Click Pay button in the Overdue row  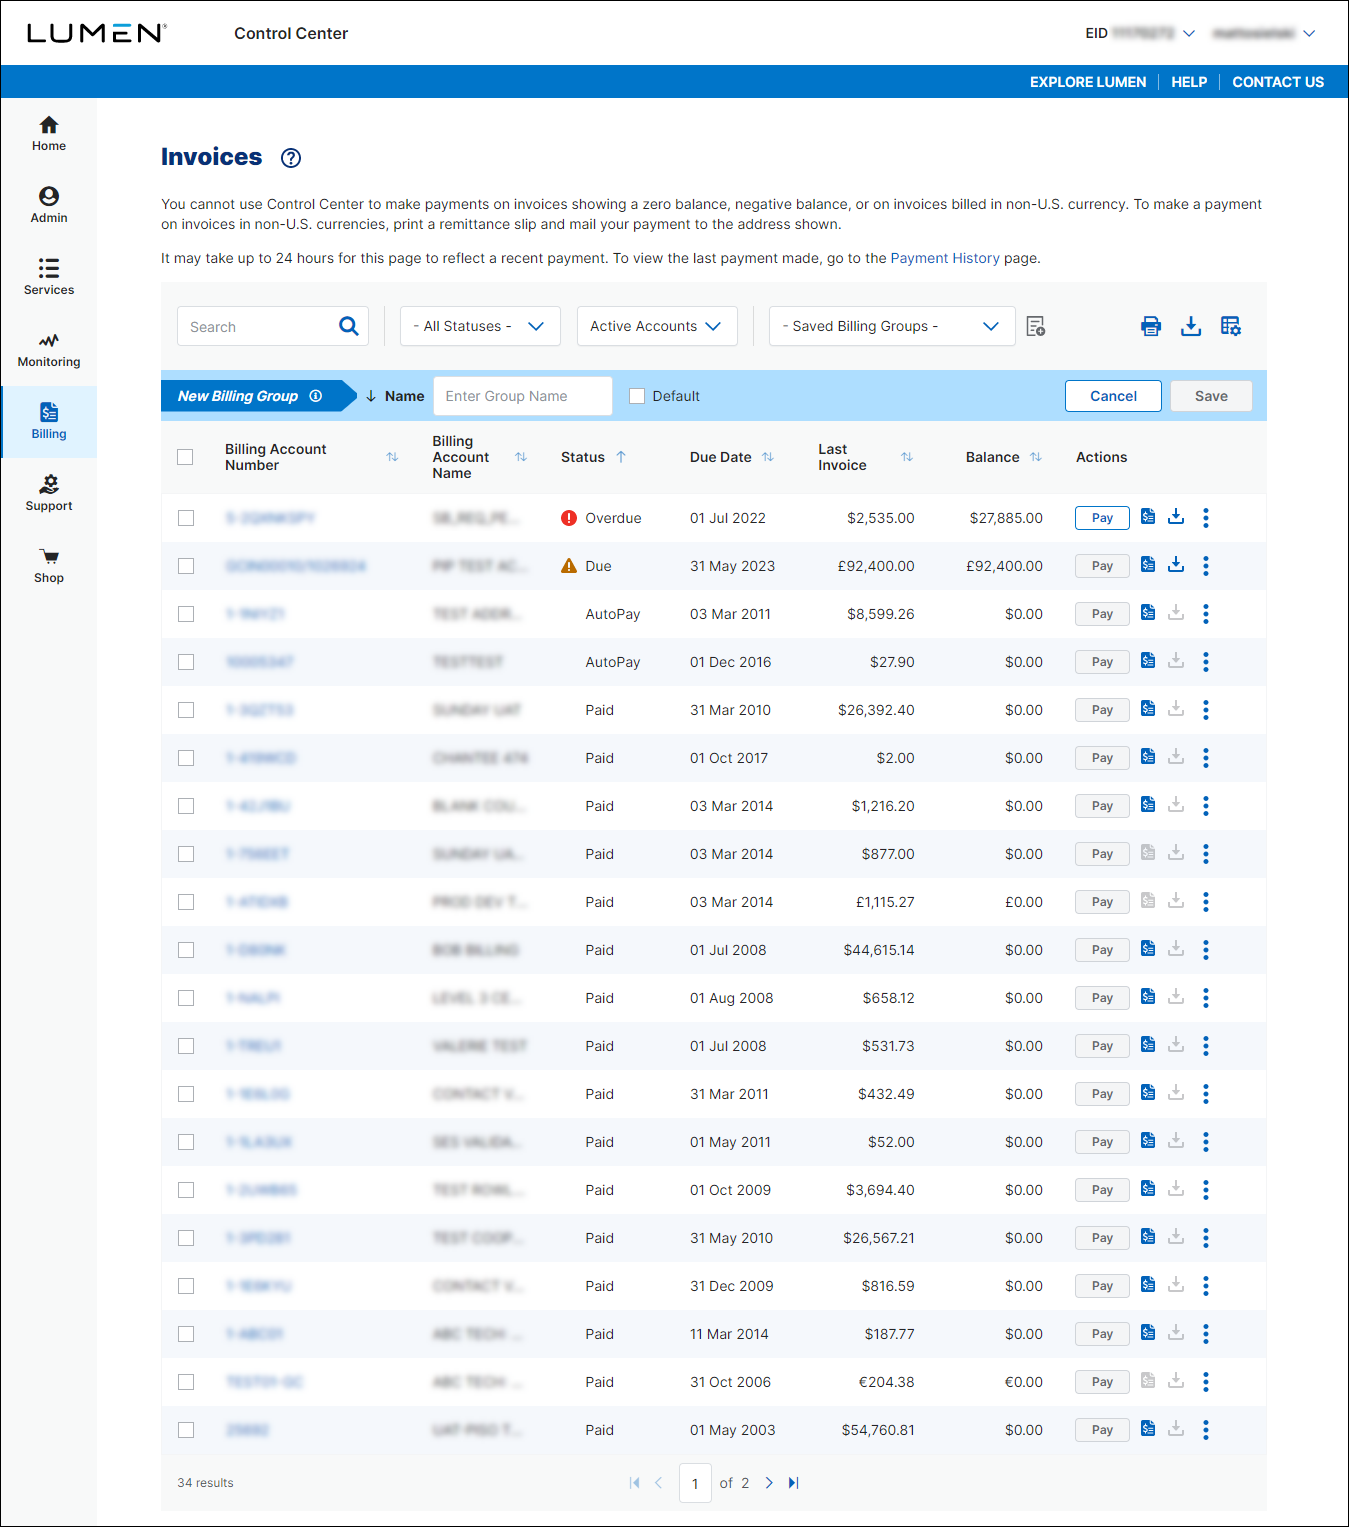[x=1102, y=518]
